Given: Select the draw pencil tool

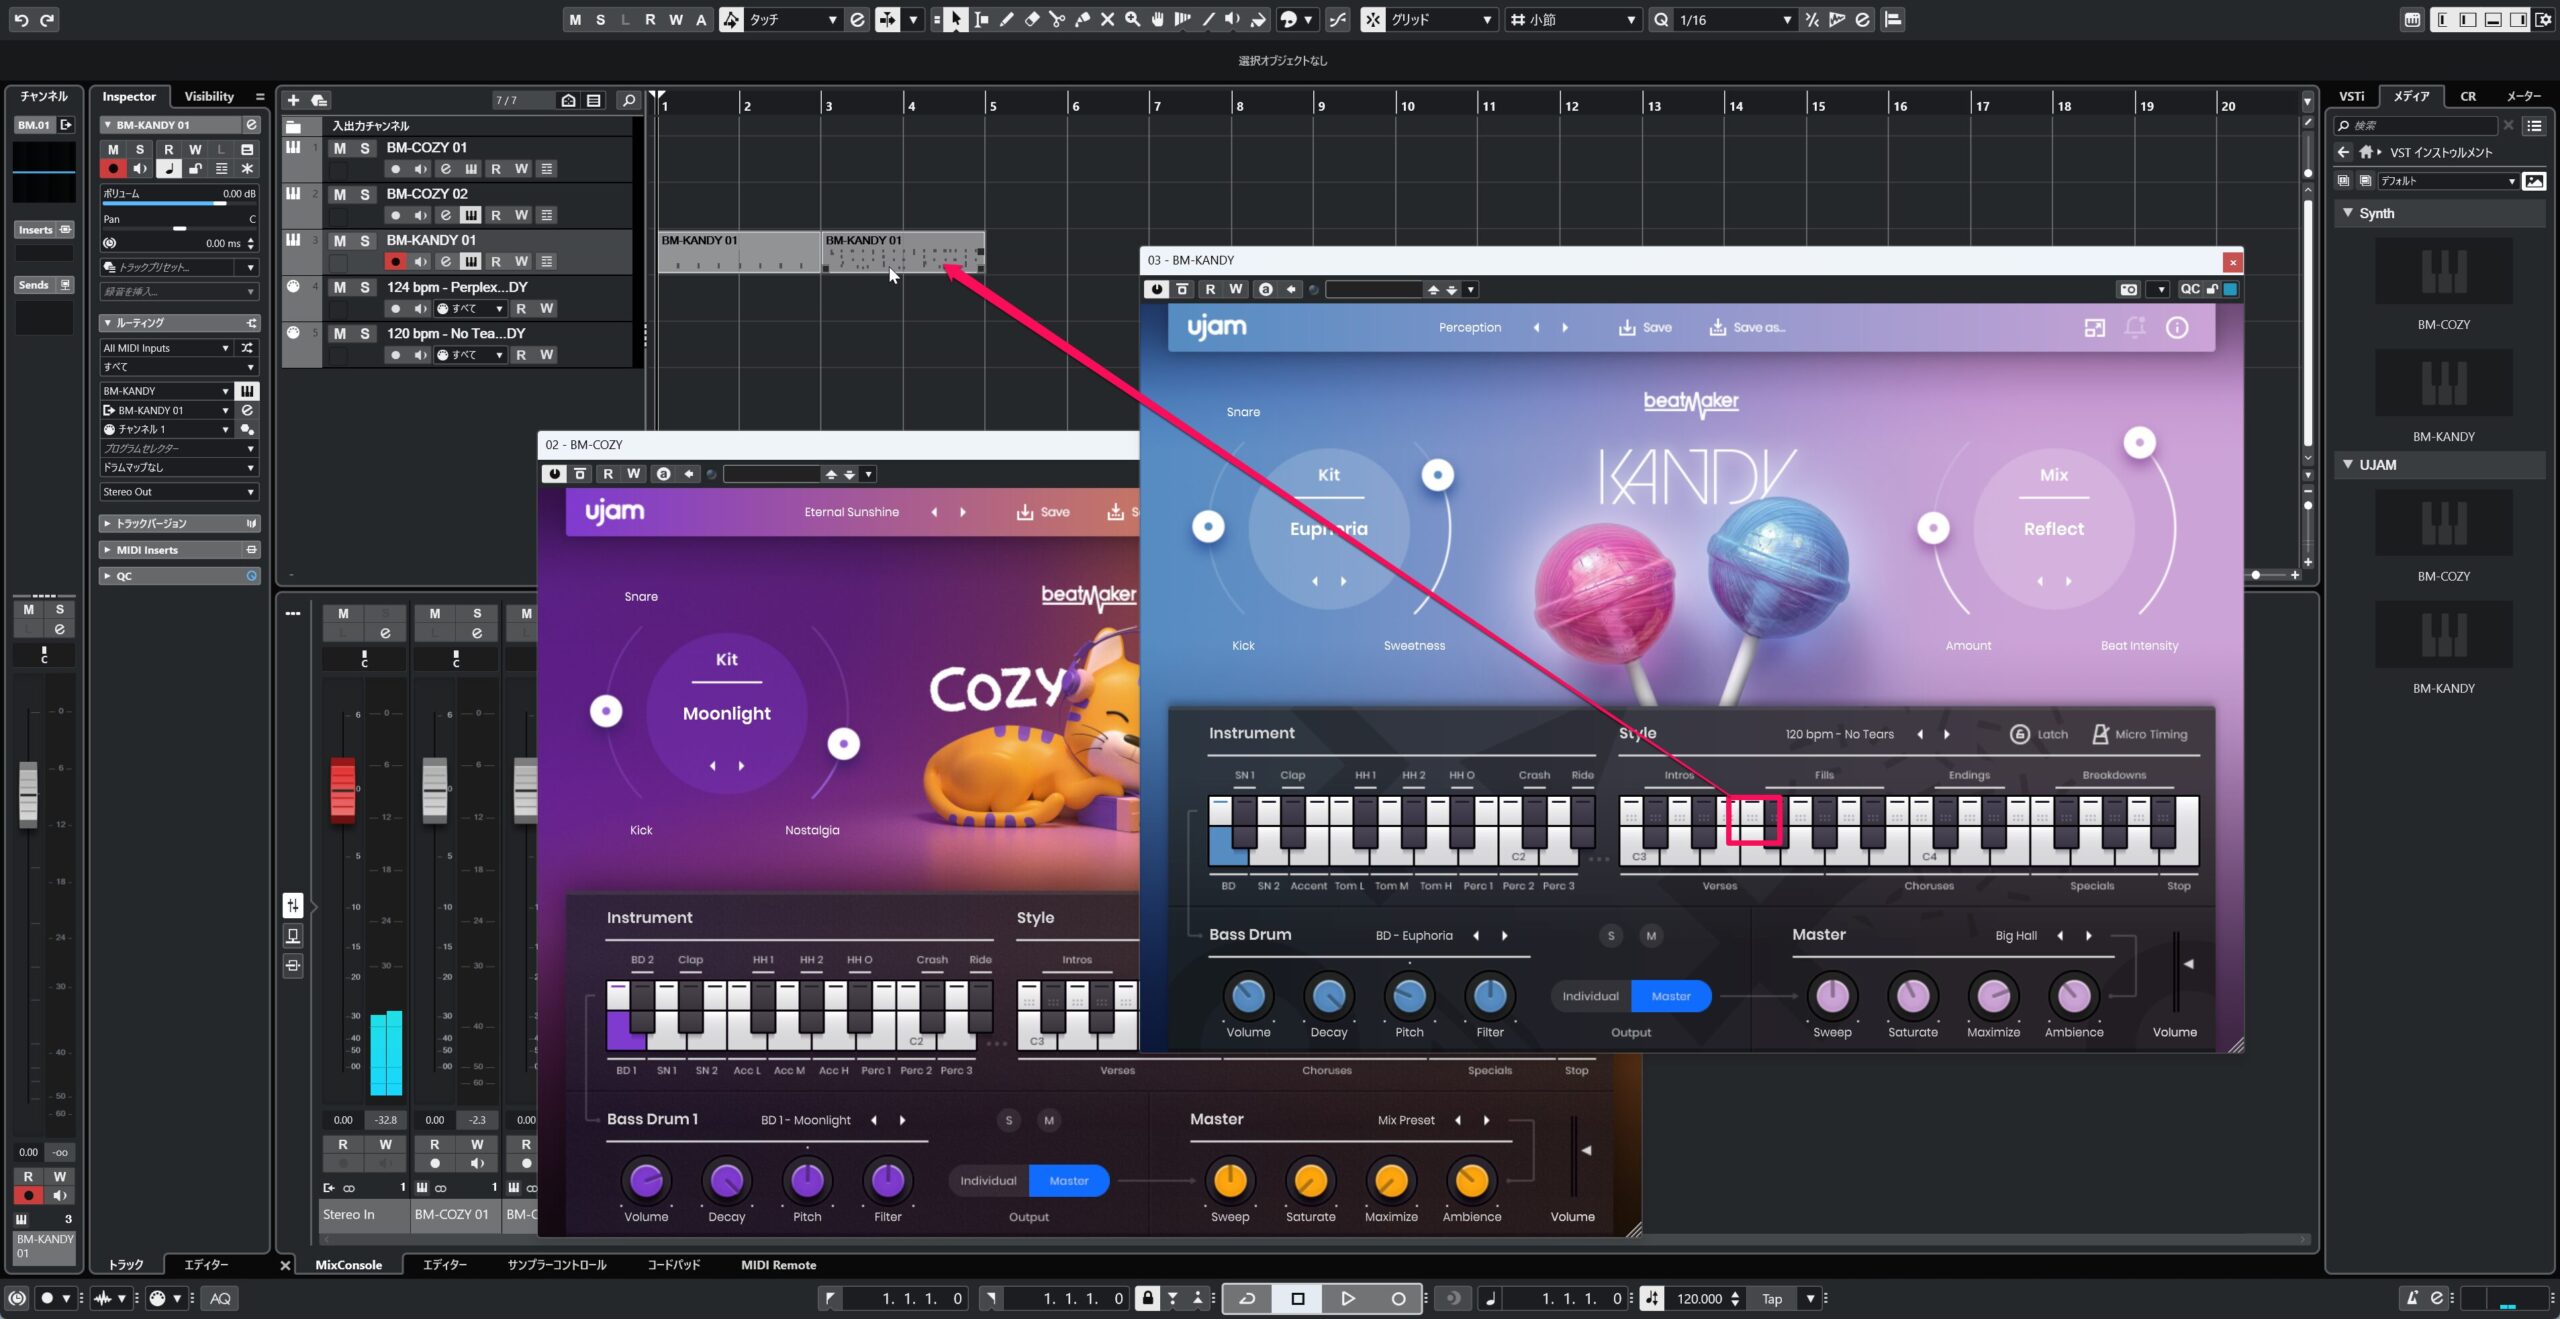Looking at the screenshot, I should [x=1007, y=19].
